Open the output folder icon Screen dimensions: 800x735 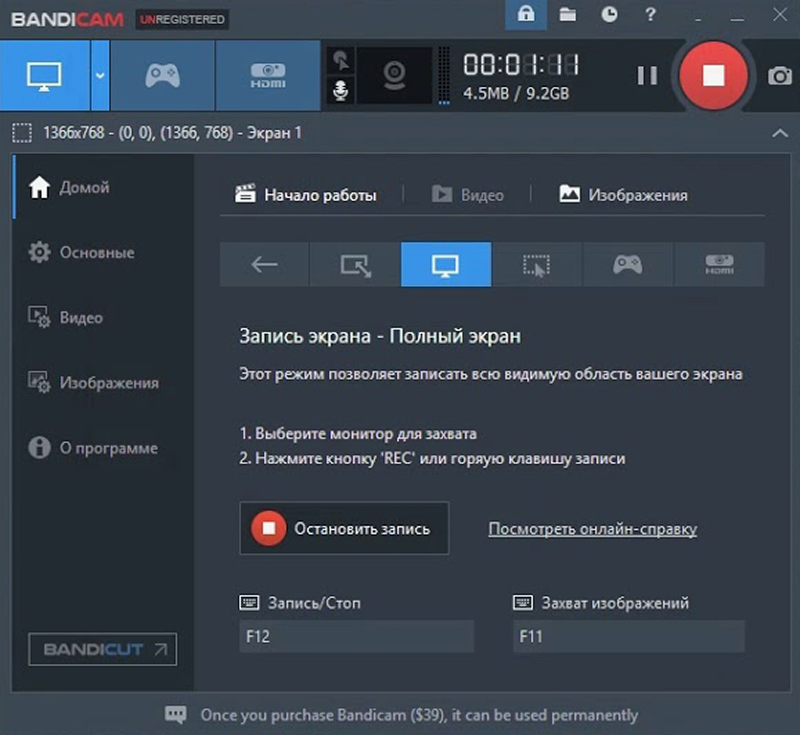tap(567, 15)
